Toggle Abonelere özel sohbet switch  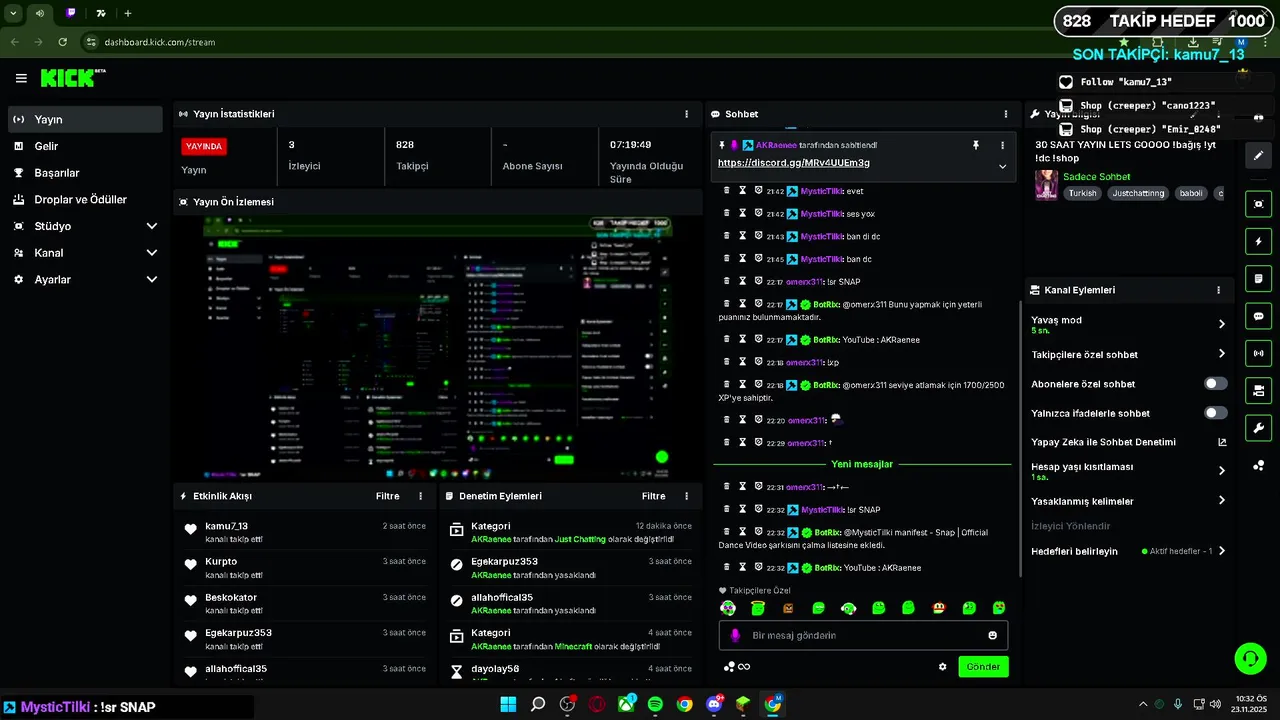1215,384
